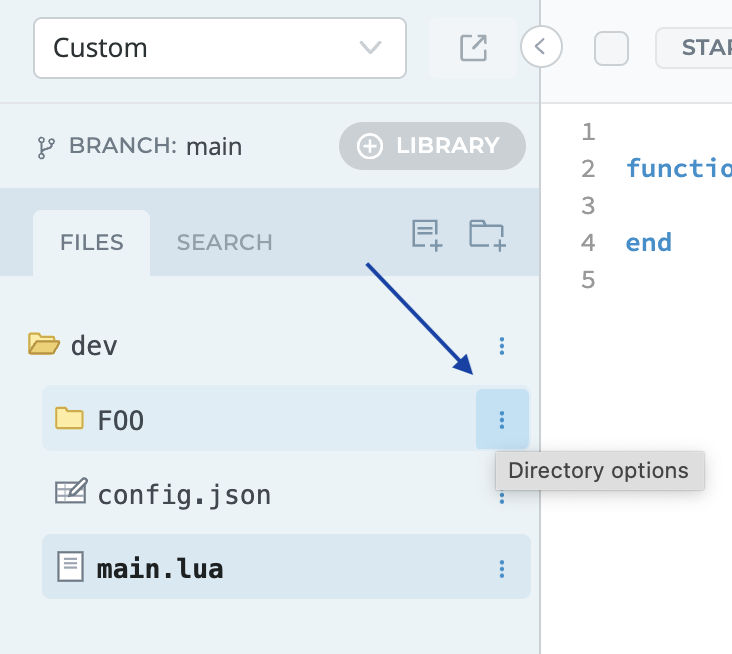The height and width of the screenshot is (654, 732).
Task: Open the Custom dropdown
Action: pyautogui.click(x=220, y=47)
